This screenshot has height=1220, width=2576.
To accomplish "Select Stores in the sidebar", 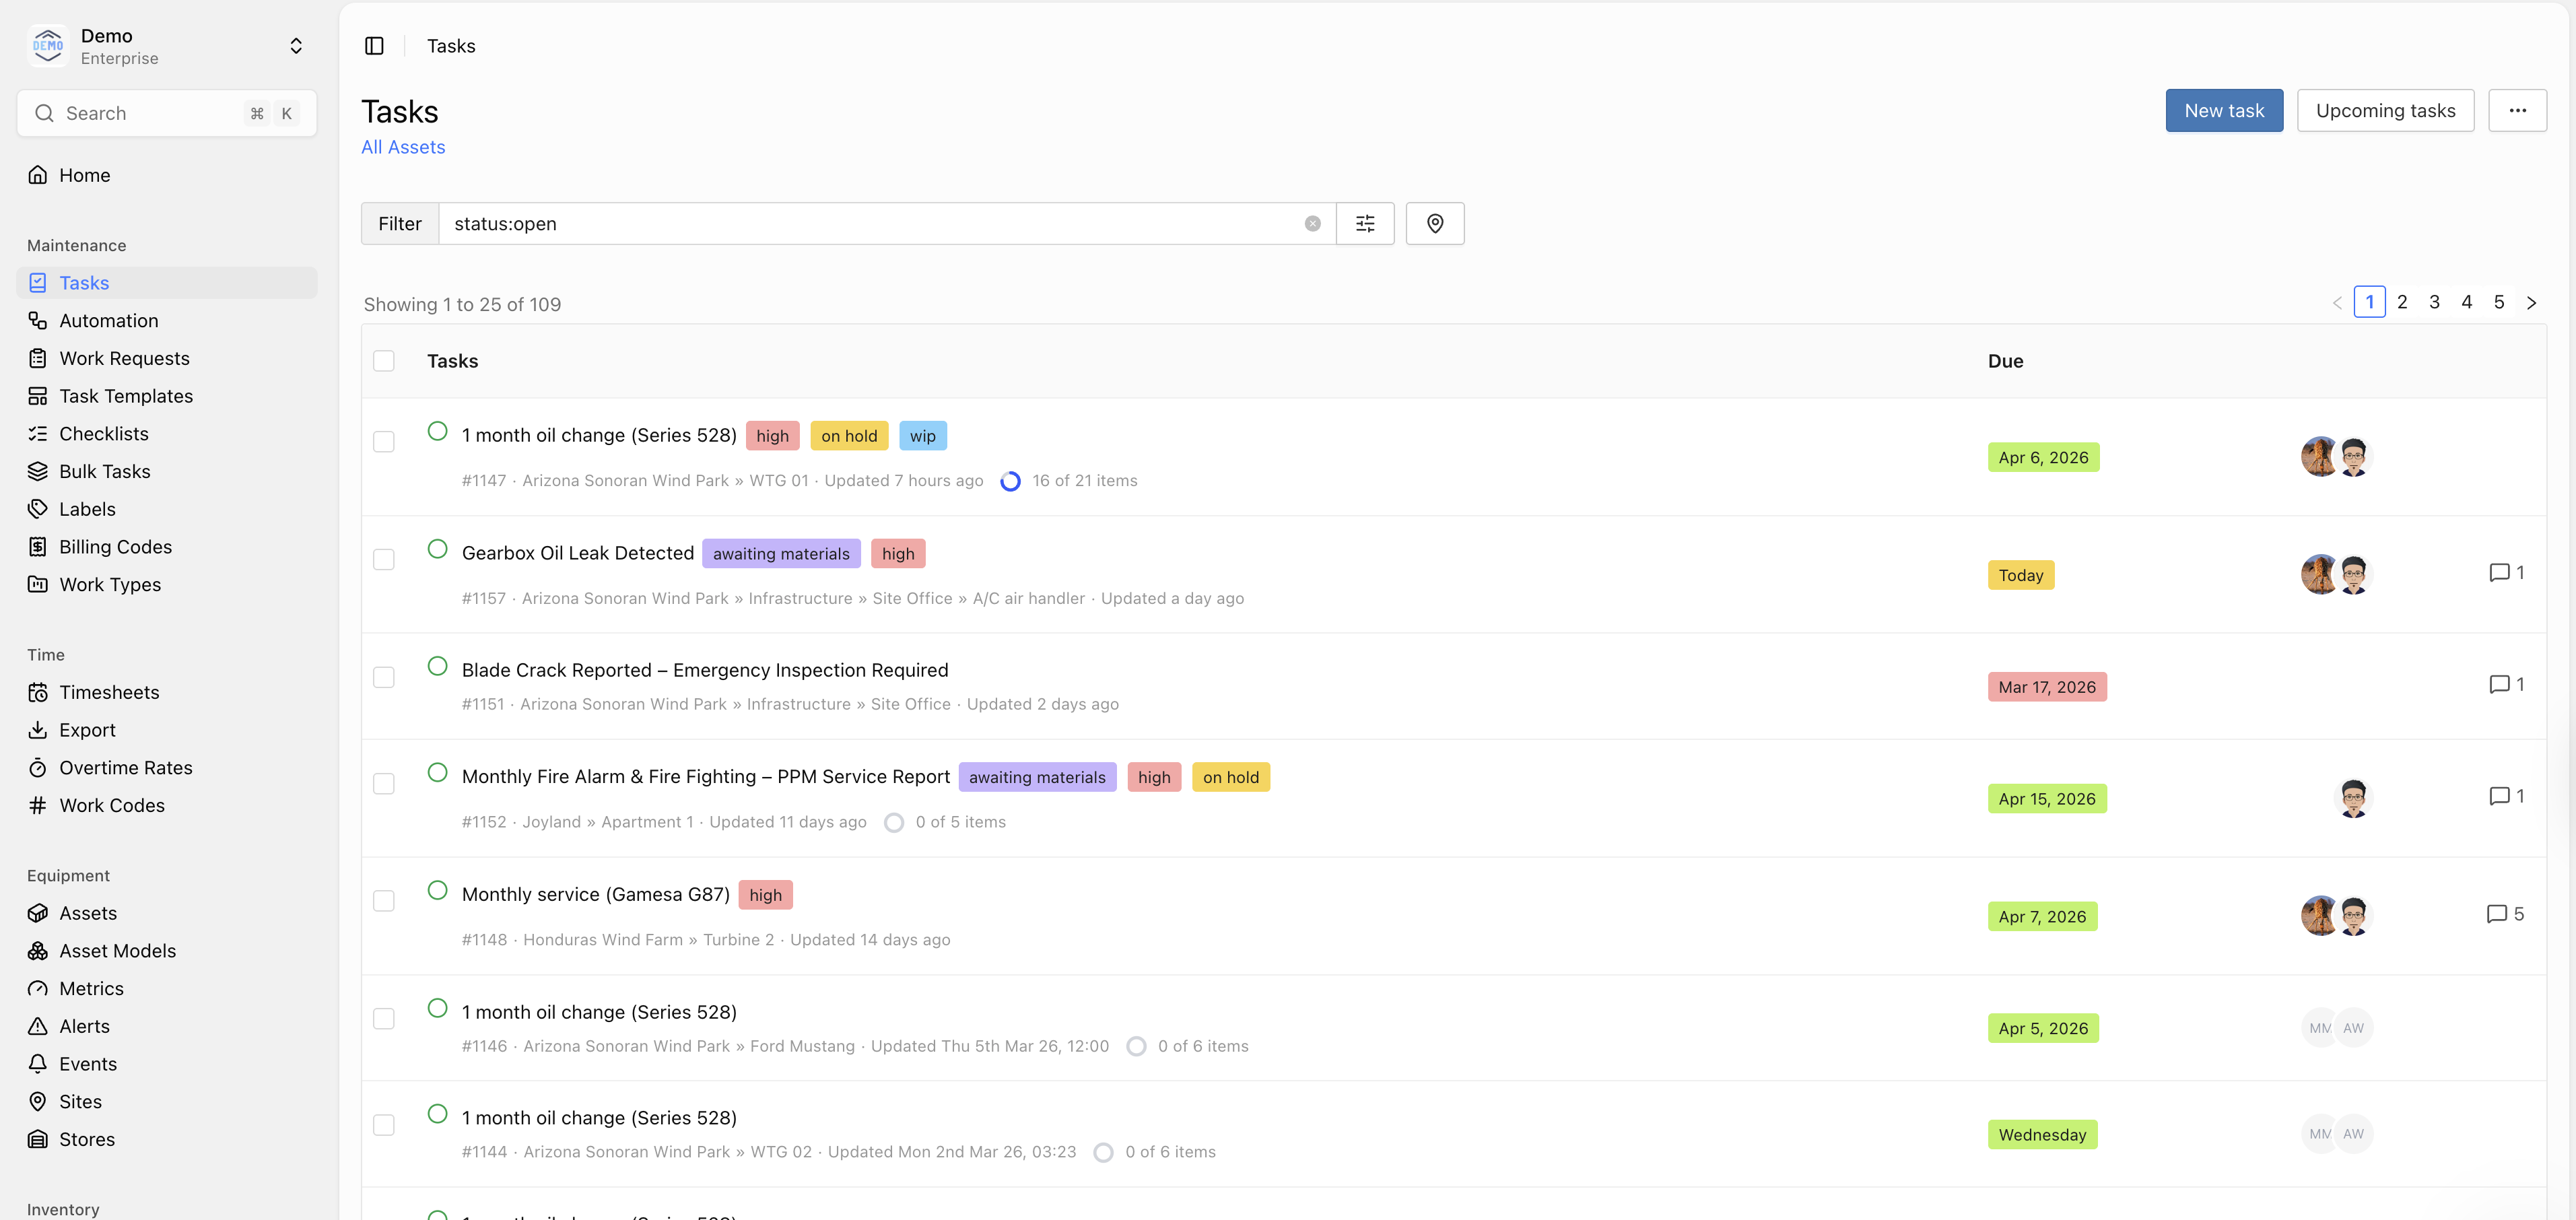I will click(x=86, y=1139).
